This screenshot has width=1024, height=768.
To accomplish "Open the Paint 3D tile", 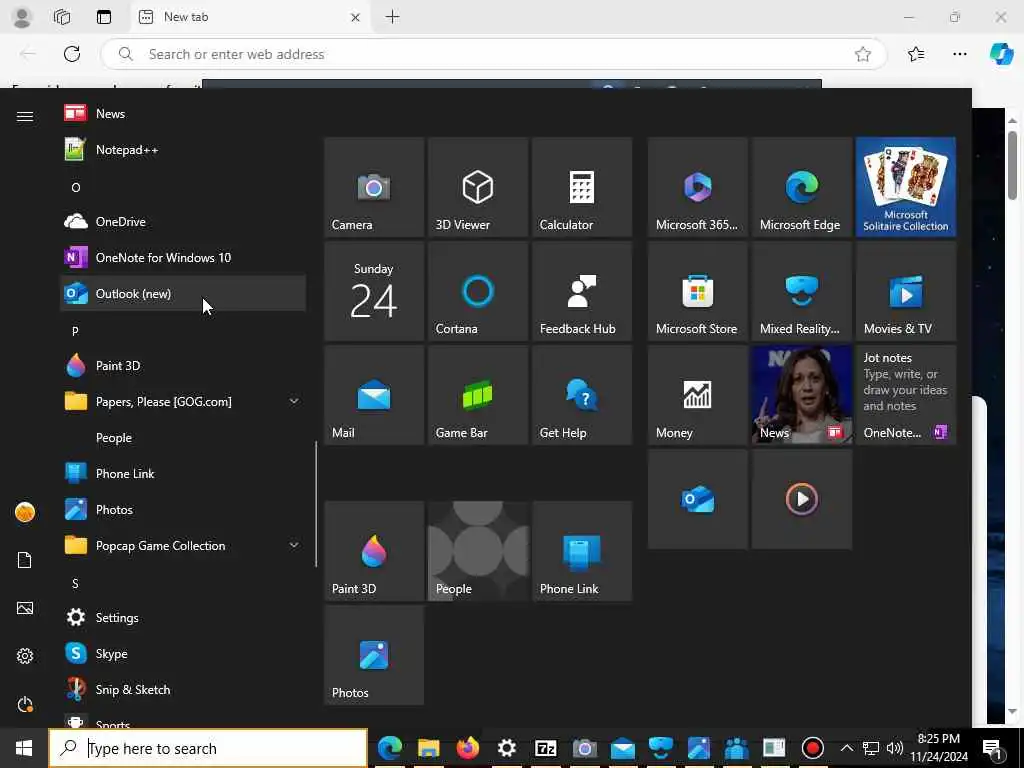I will click(374, 551).
